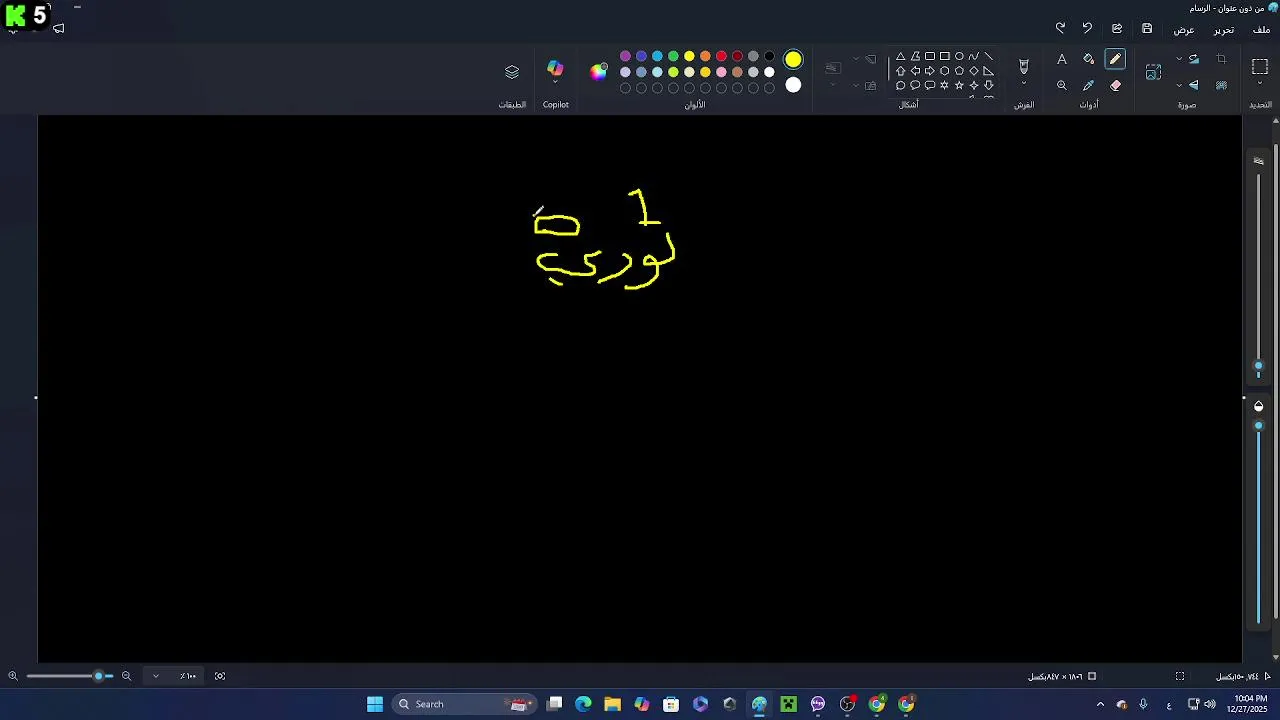Click the Crop image icon

[1221, 59]
